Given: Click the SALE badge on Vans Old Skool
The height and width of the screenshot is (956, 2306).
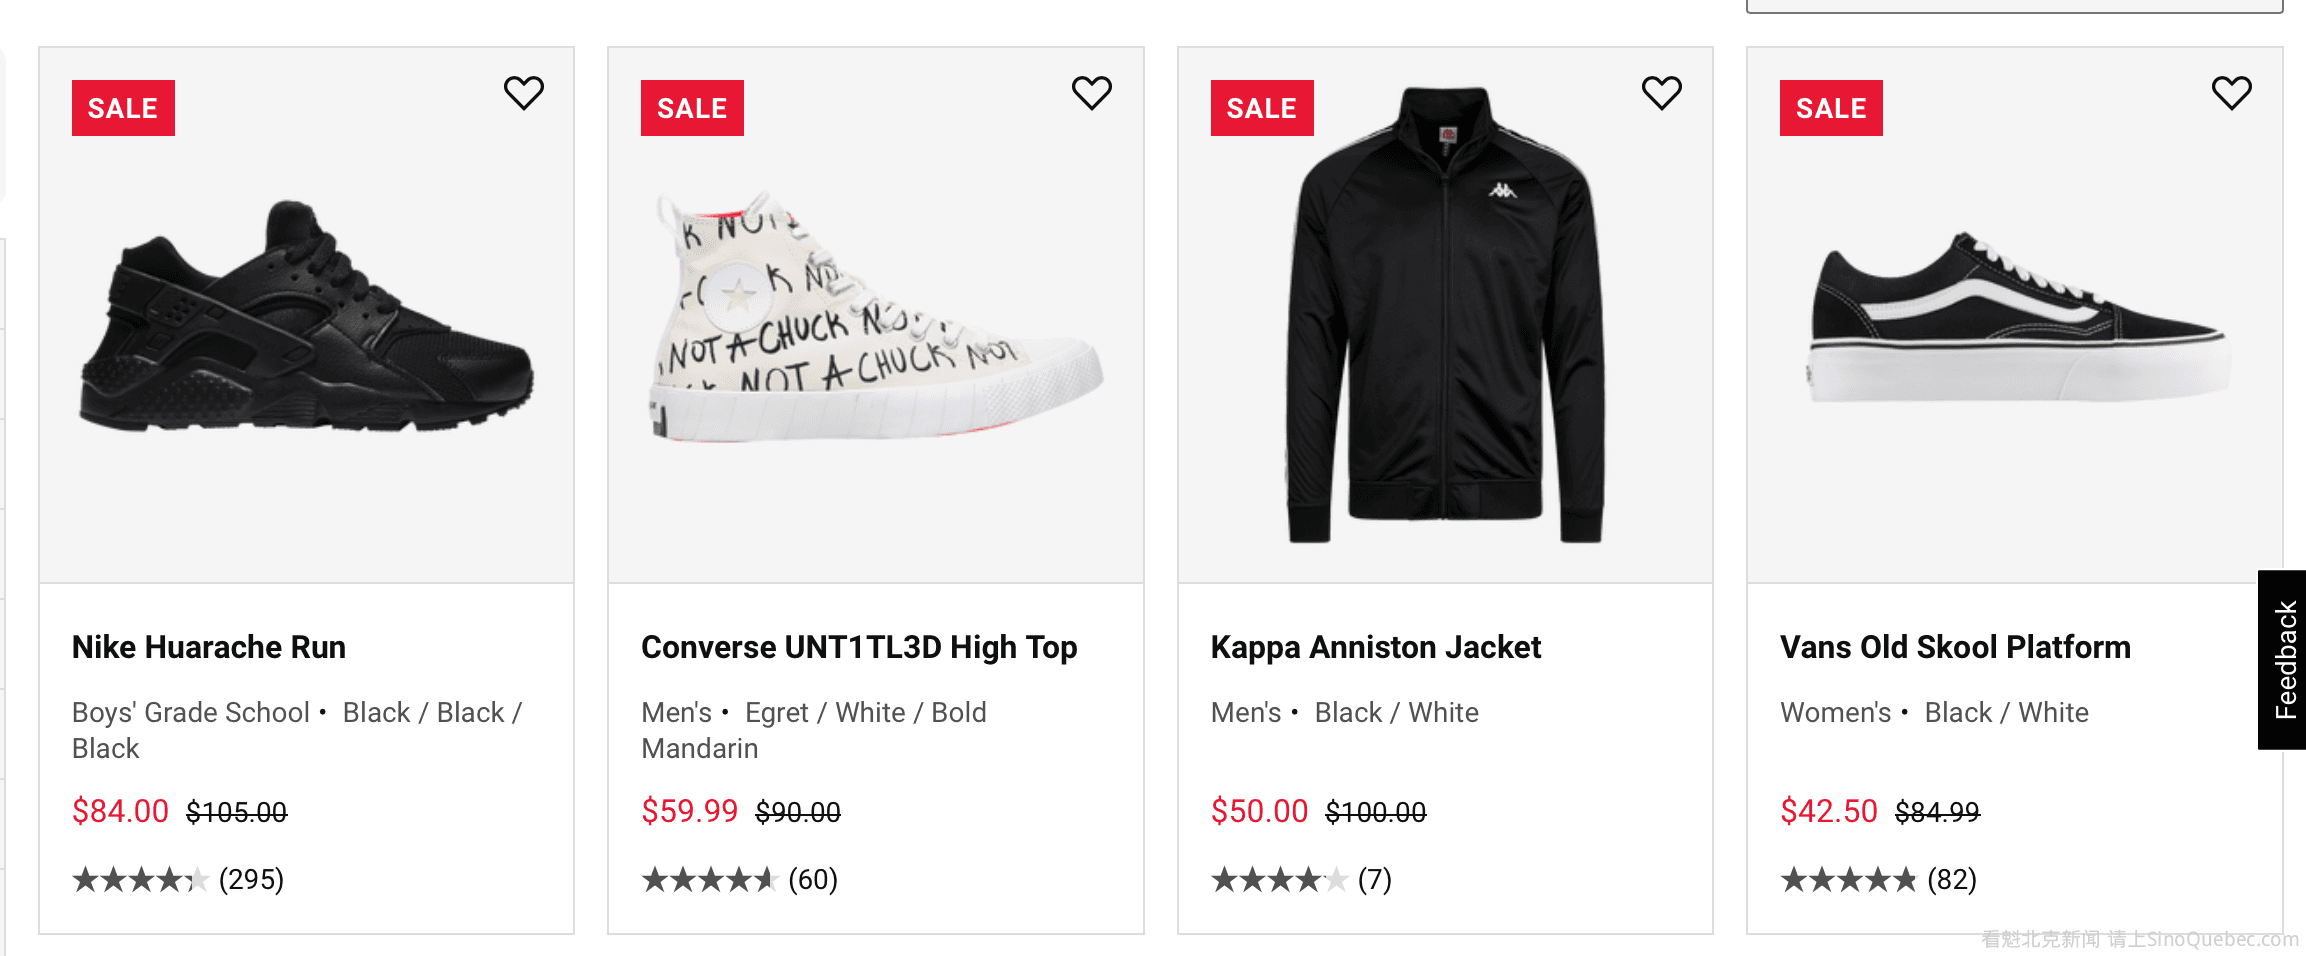Looking at the screenshot, I should pyautogui.click(x=1831, y=108).
